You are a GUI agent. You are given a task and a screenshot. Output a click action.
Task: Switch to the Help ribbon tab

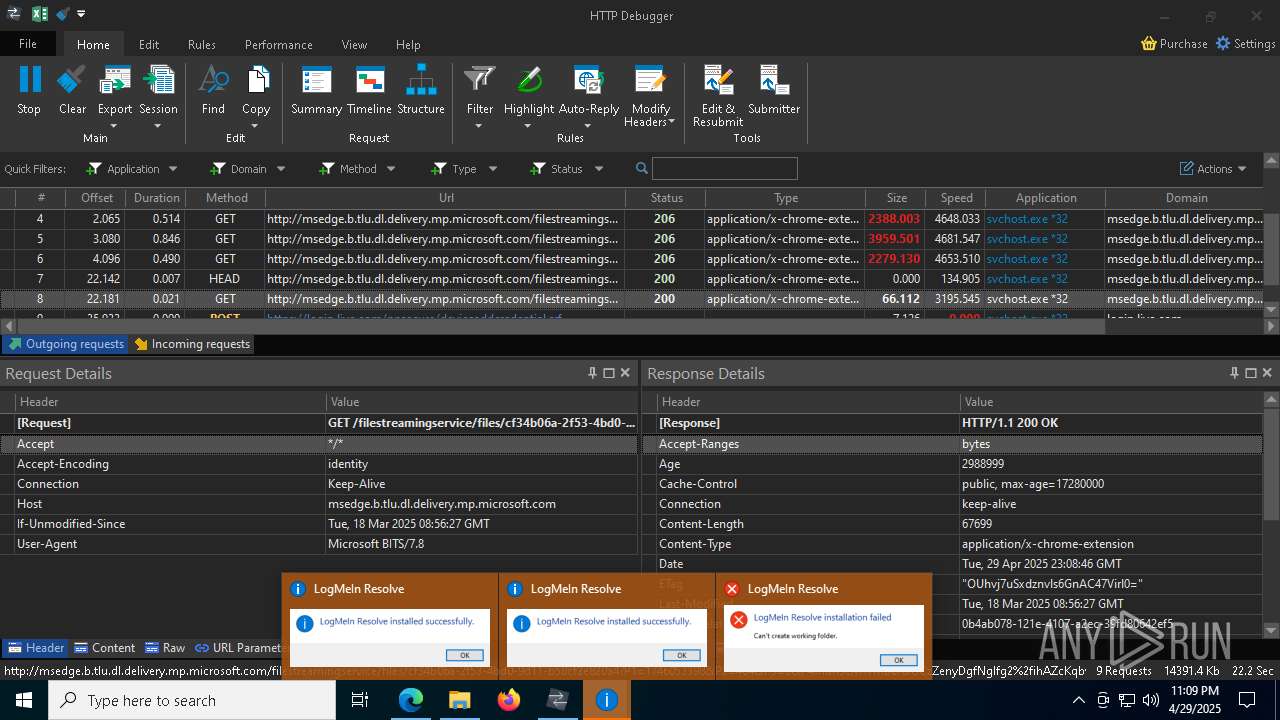click(x=408, y=44)
